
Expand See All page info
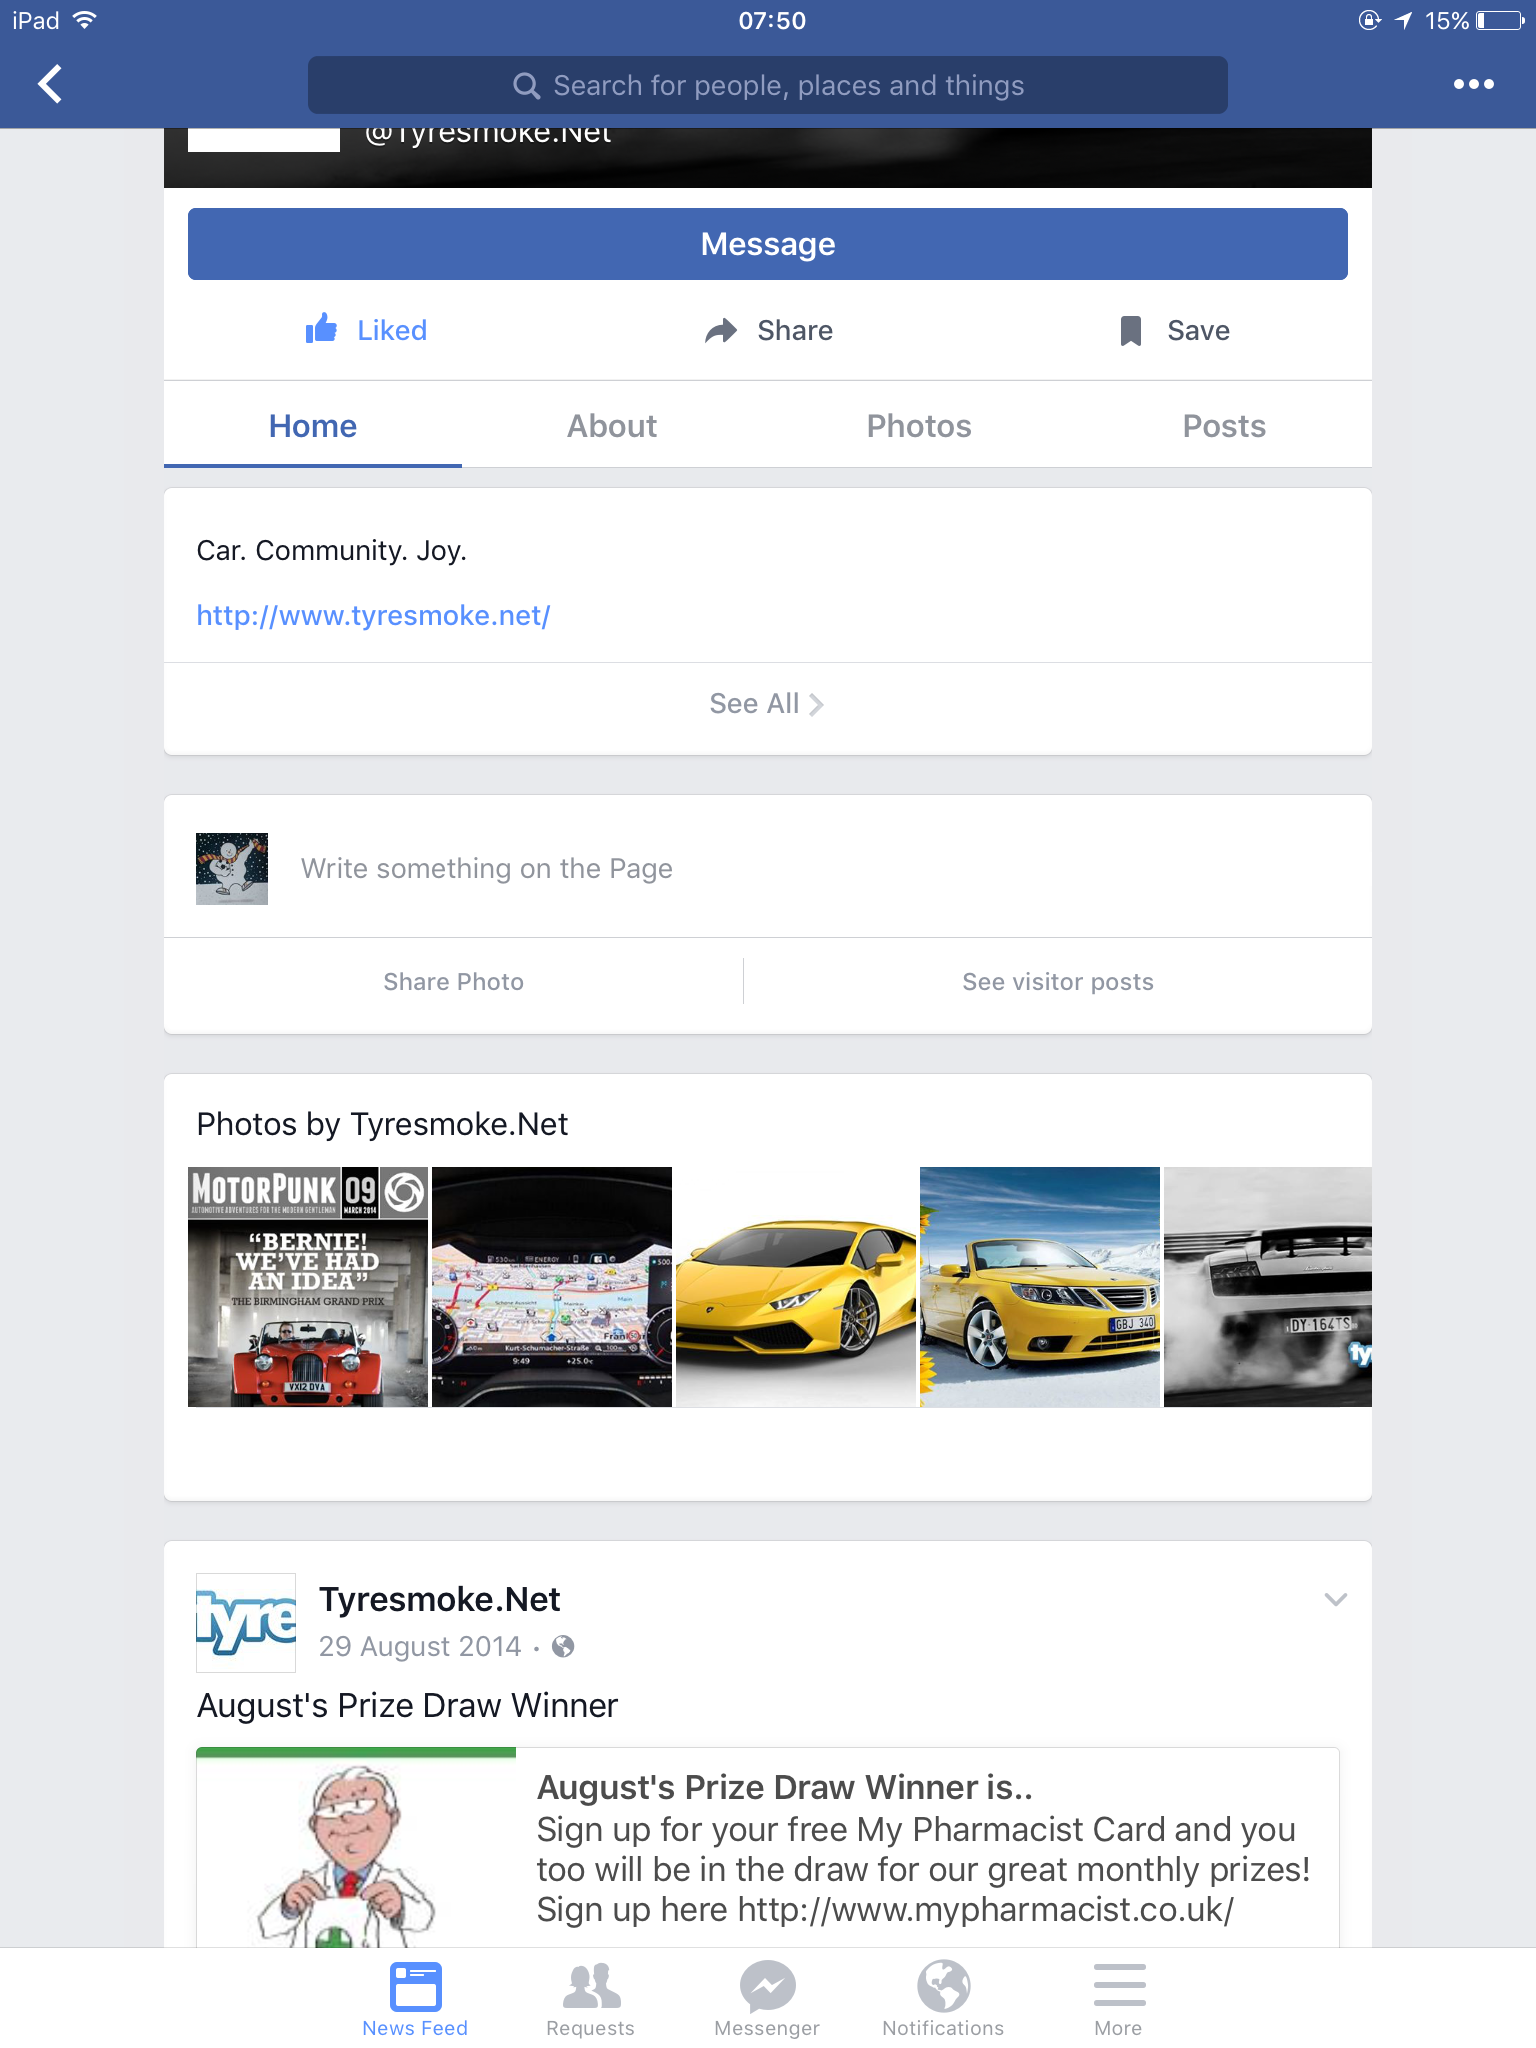tap(767, 704)
